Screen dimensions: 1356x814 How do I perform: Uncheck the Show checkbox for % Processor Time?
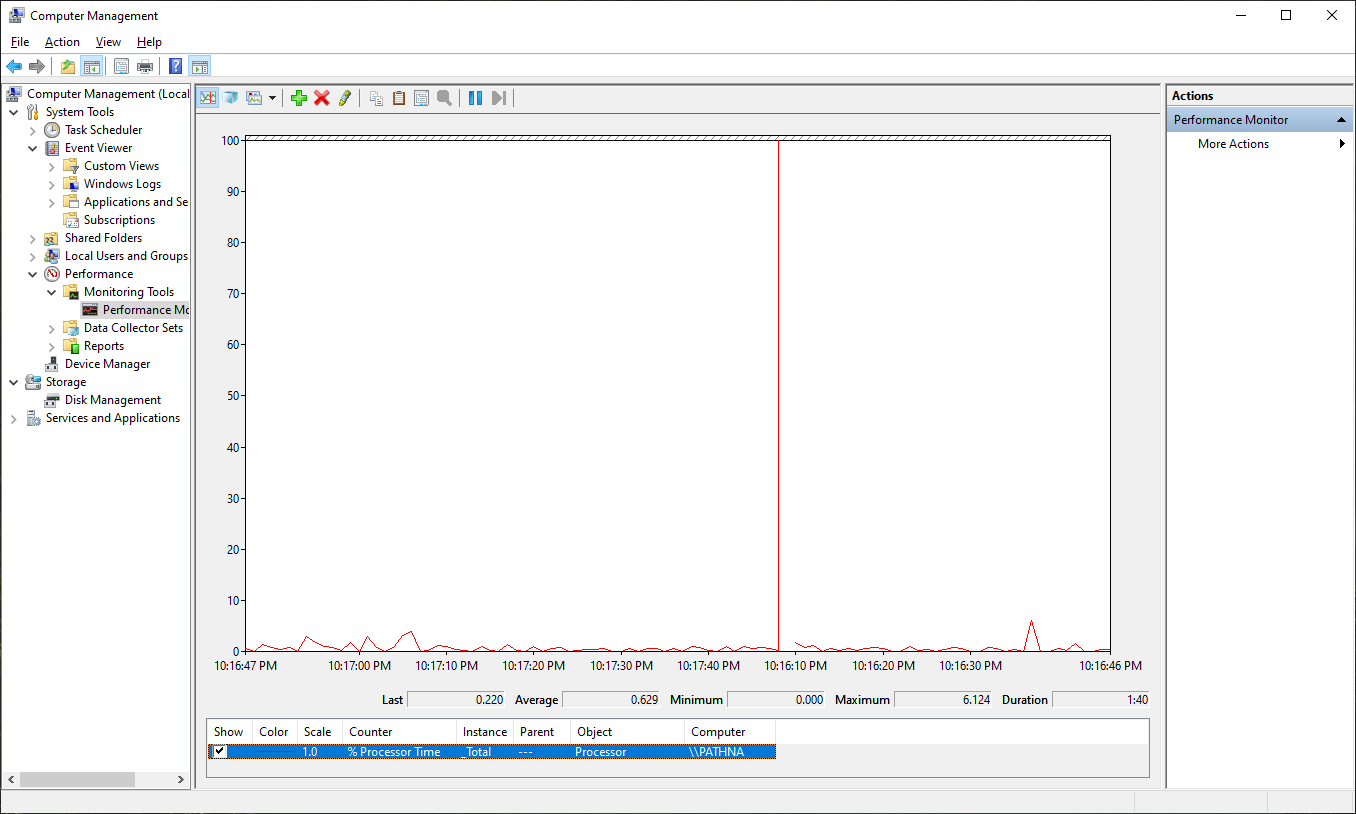point(220,752)
